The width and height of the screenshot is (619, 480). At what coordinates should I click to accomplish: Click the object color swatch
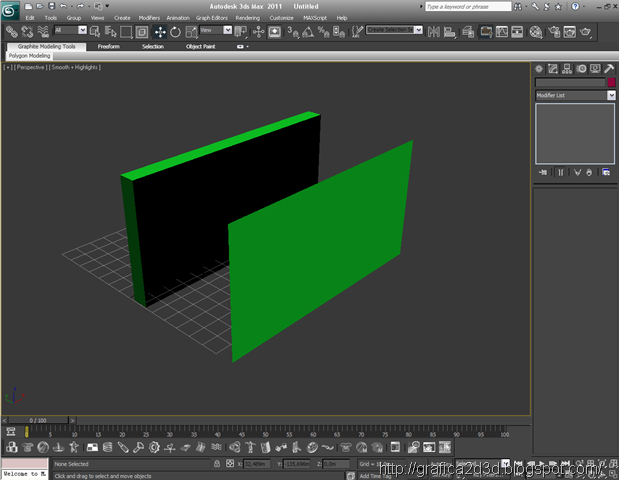(x=611, y=82)
